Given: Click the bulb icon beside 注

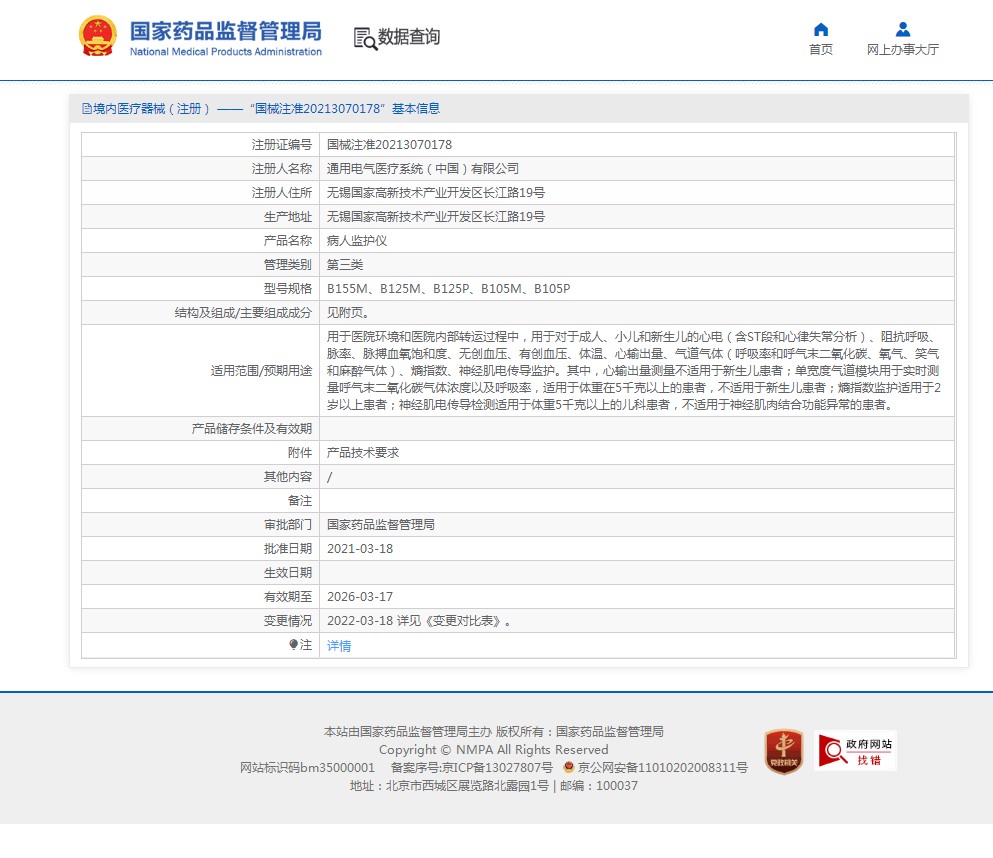Looking at the screenshot, I should click(x=293, y=645).
